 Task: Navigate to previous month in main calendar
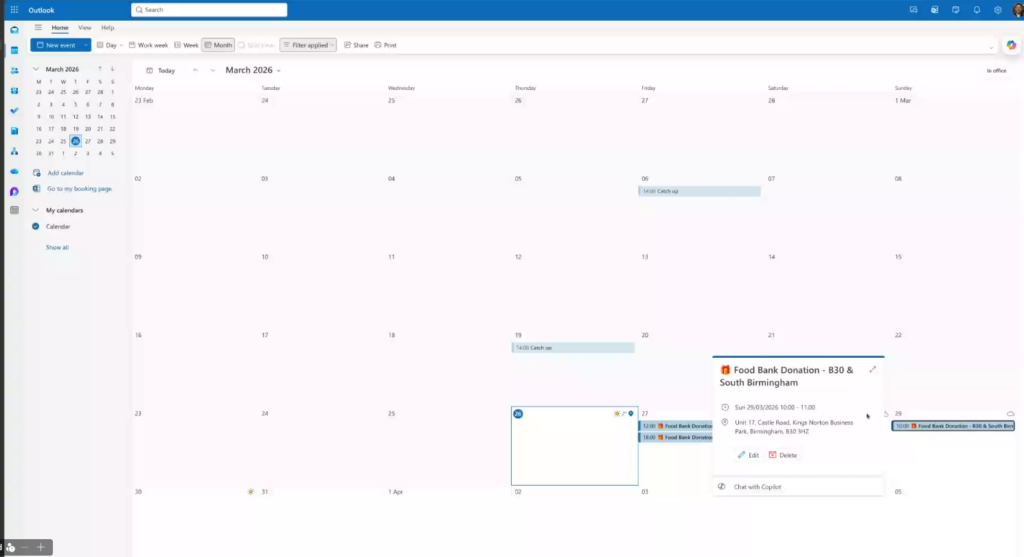(195, 71)
